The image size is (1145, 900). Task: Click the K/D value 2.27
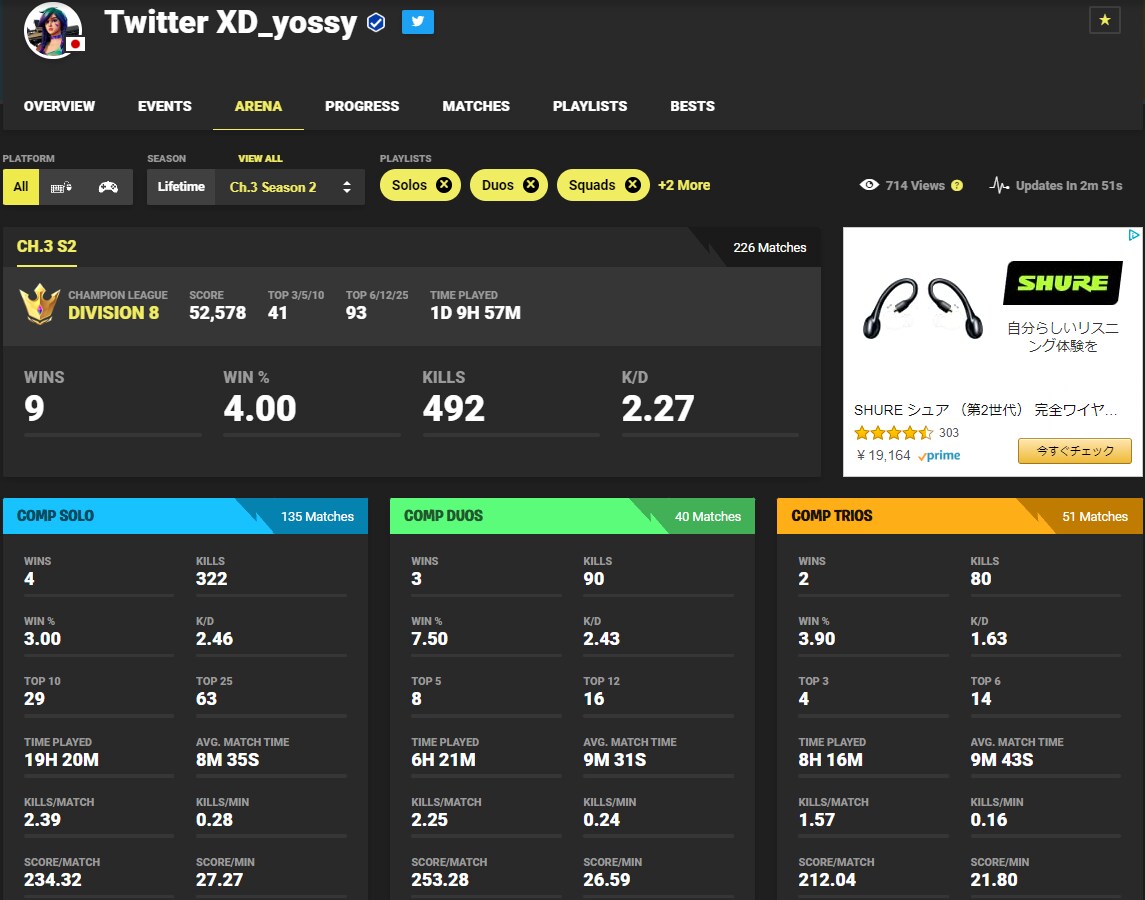658,408
